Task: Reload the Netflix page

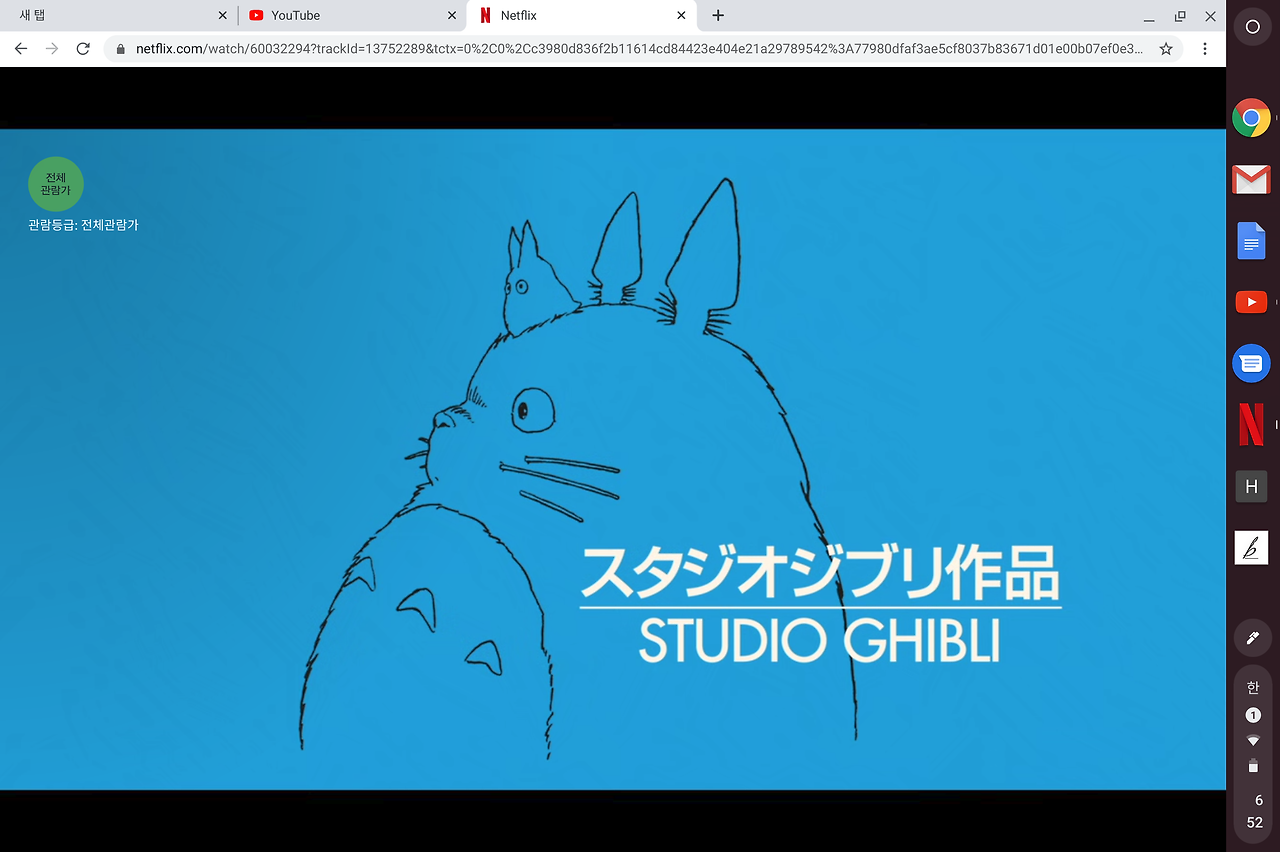Action: tap(83, 49)
